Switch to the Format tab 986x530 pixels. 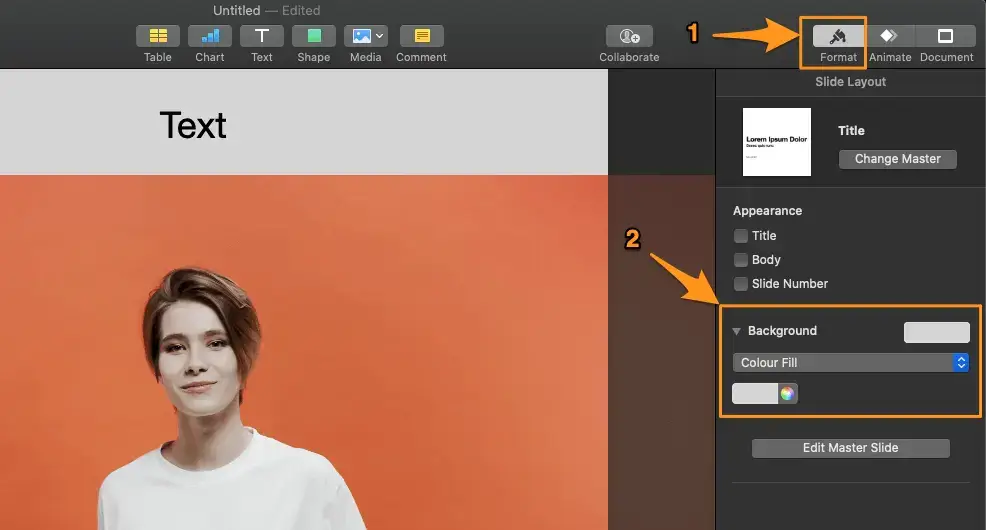tap(838, 37)
